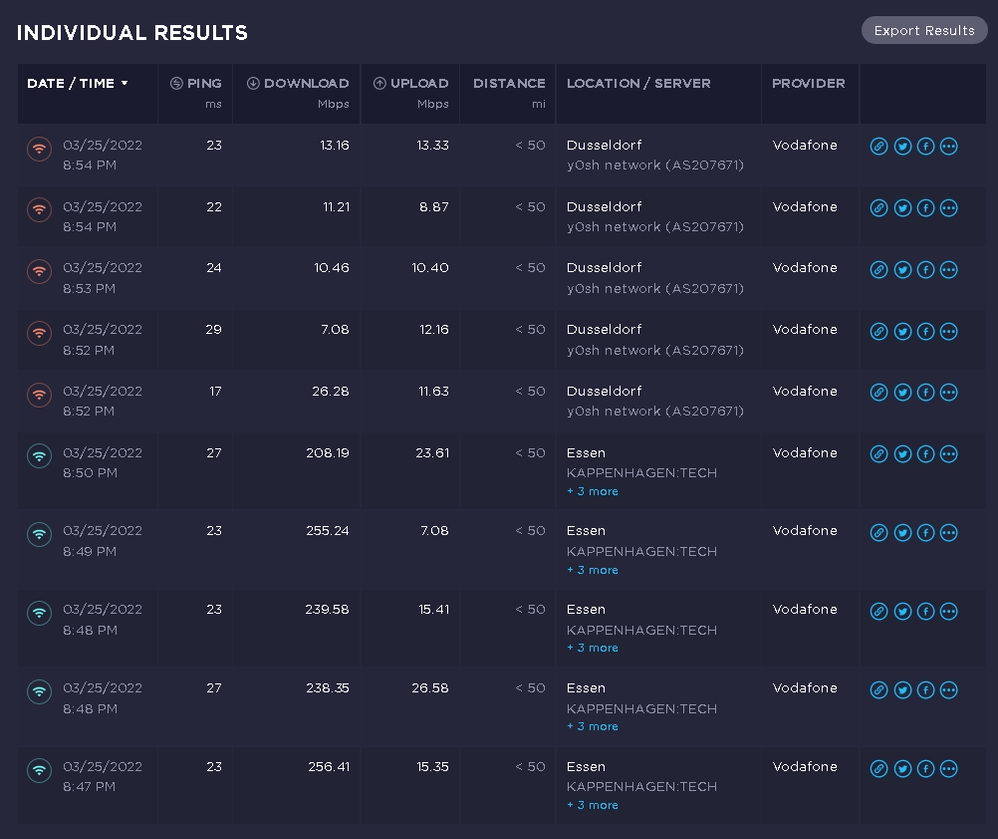Expand the first '+ 3 more' server list

click(x=592, y=491)
